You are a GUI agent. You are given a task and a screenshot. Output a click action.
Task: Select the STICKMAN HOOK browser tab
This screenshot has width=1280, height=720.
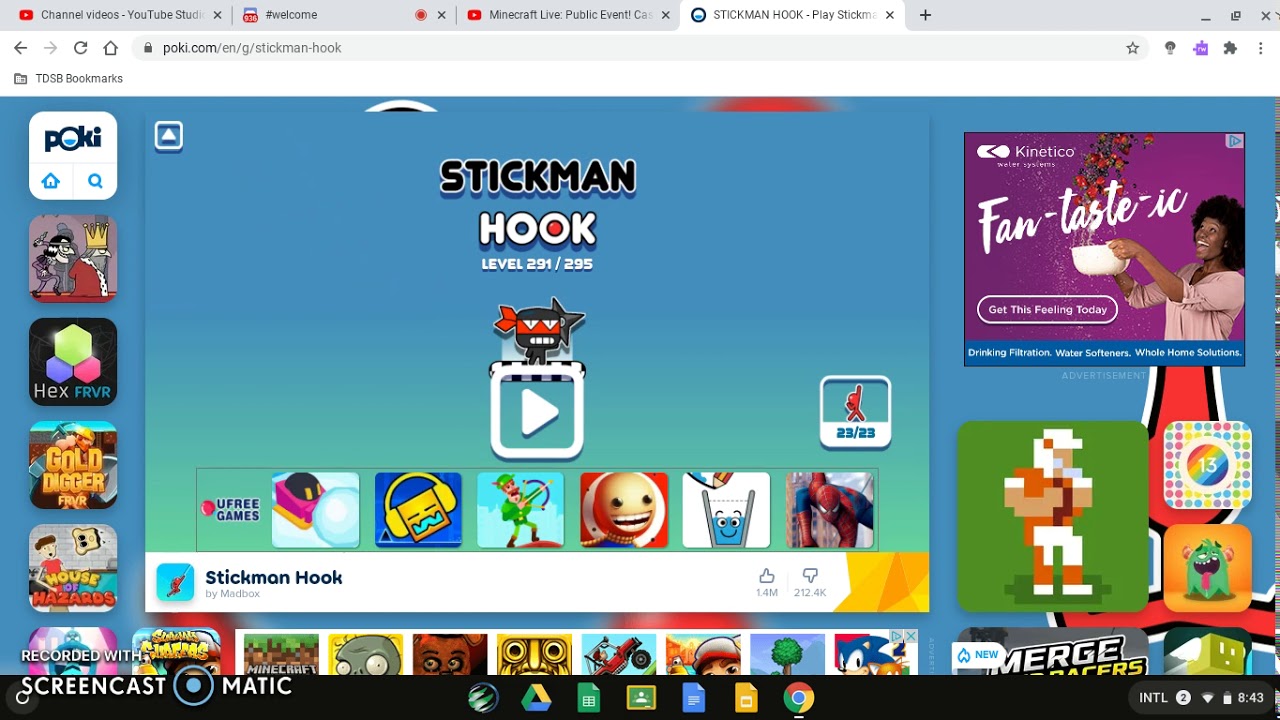792,15
